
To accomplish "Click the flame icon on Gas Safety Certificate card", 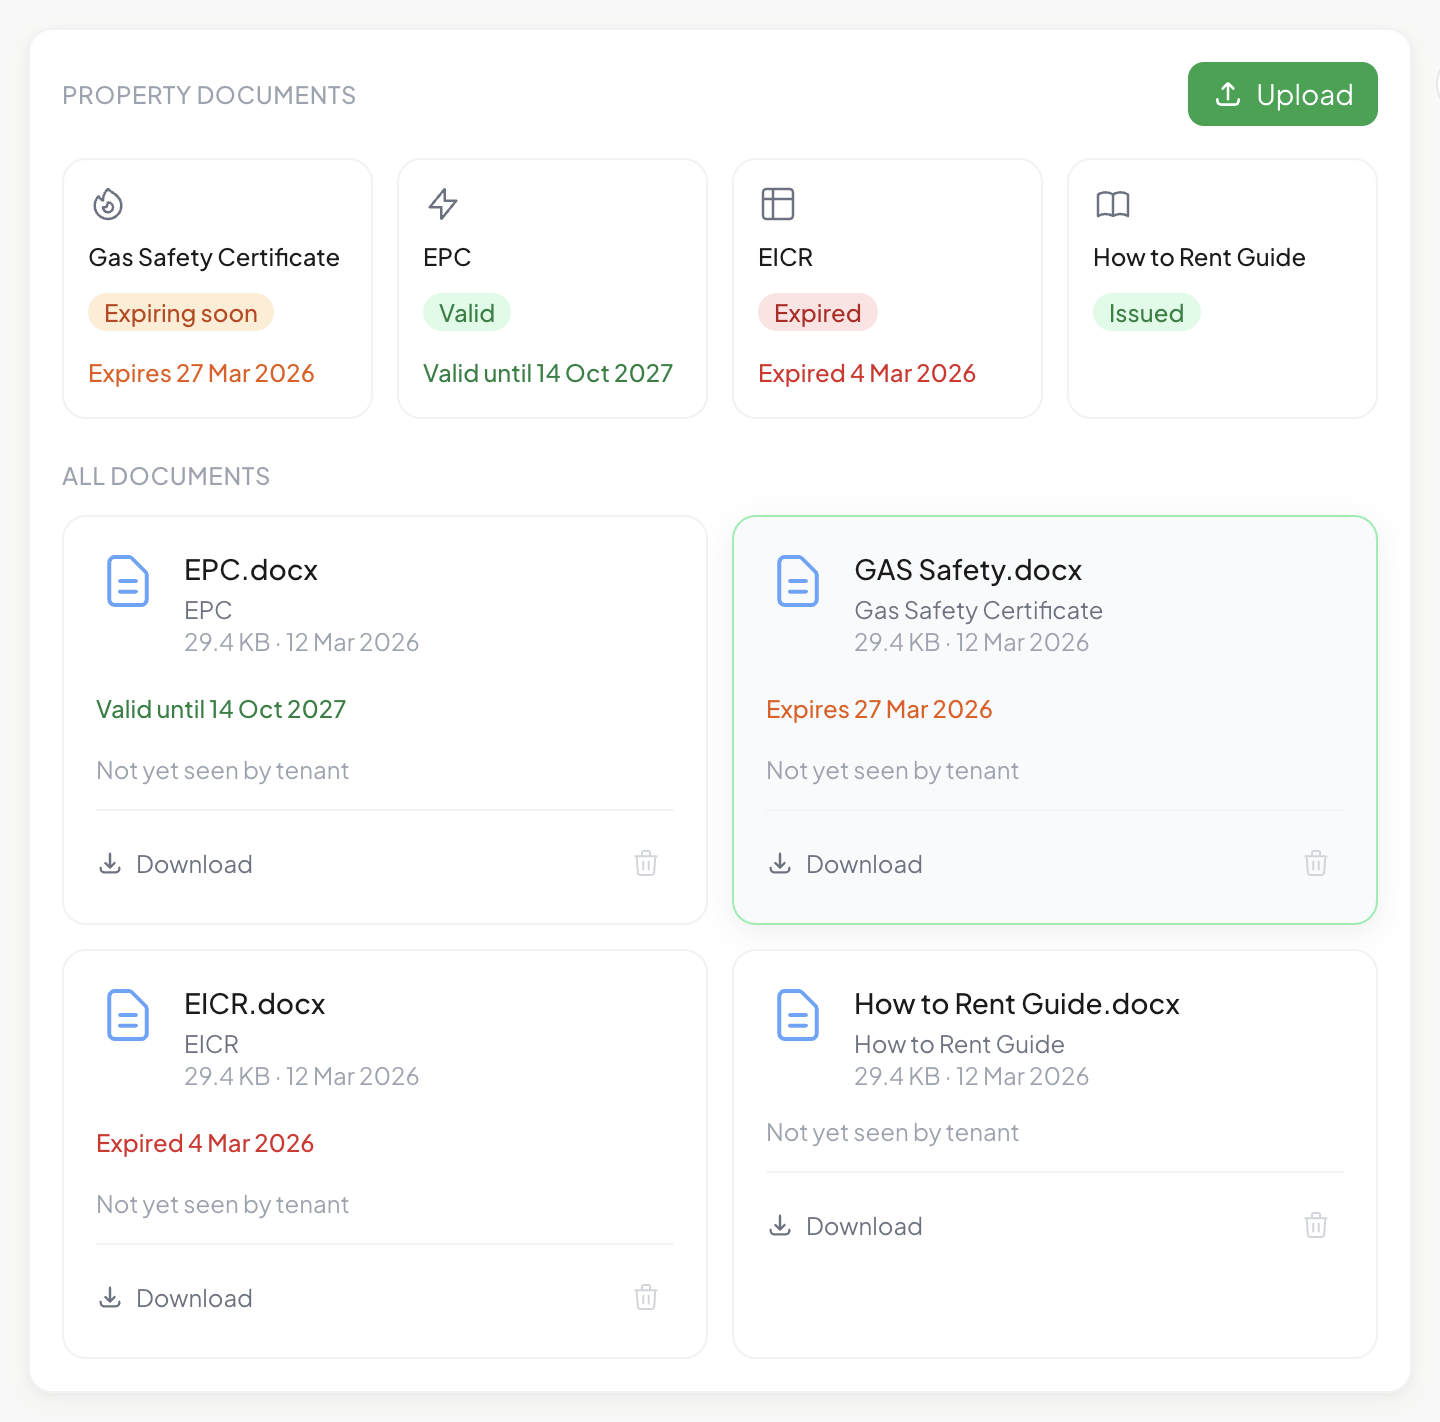I will (x=108, y=203).
